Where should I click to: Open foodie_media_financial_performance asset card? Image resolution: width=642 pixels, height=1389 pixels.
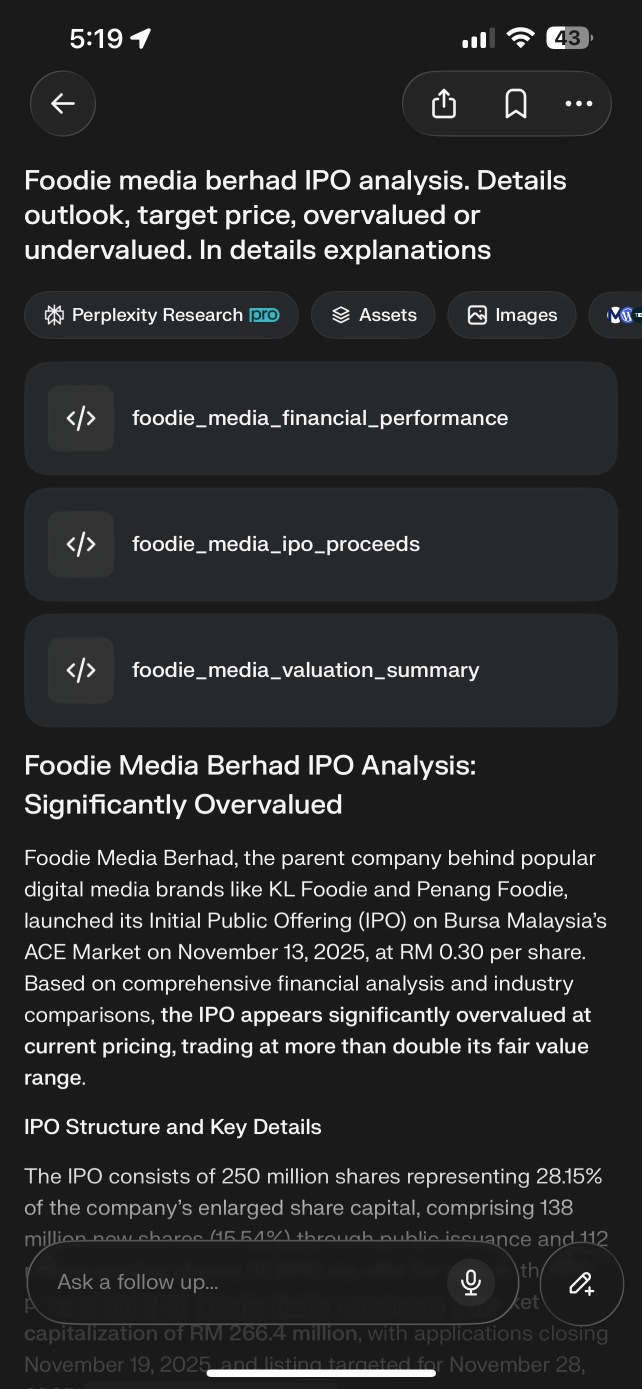[321, 418]
